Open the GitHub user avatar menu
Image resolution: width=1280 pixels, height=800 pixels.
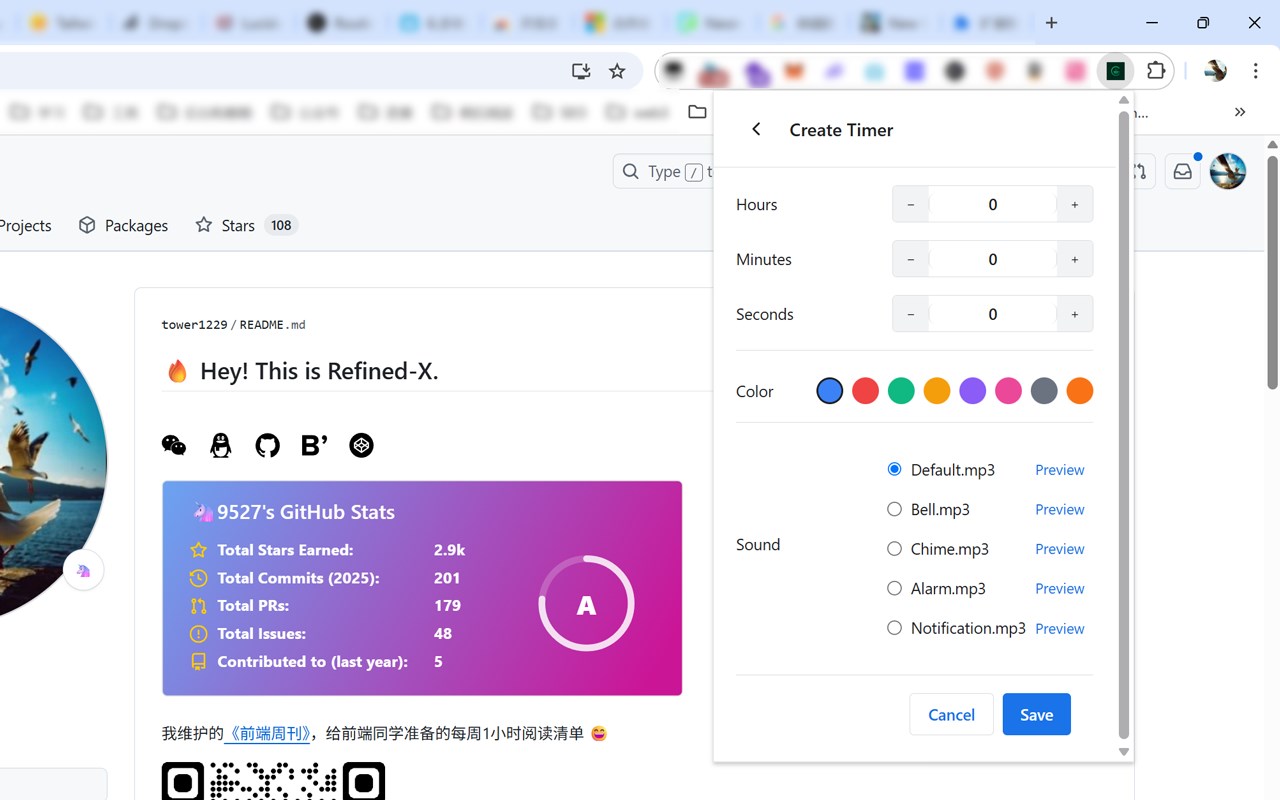pyautogui.click(x=1228, y=172)
